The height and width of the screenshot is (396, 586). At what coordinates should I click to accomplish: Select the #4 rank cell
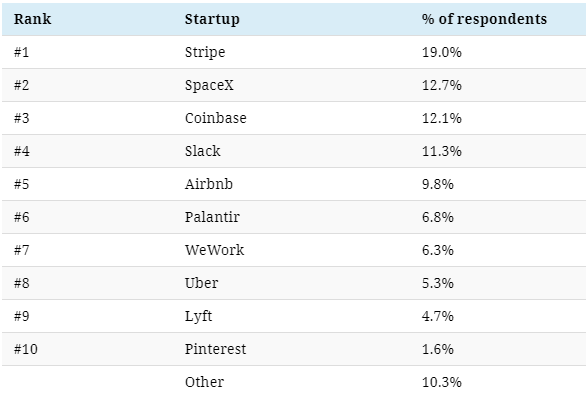(x=22, y=151)
